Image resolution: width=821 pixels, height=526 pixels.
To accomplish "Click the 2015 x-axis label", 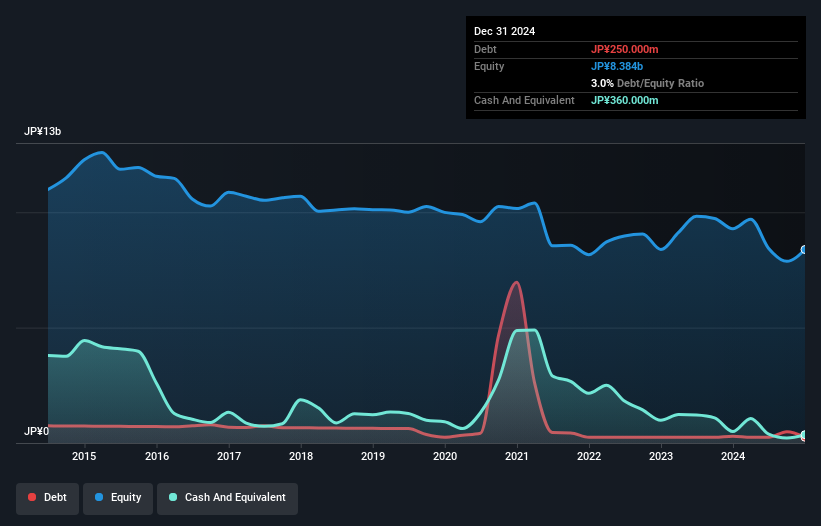I will coord(84,456).
